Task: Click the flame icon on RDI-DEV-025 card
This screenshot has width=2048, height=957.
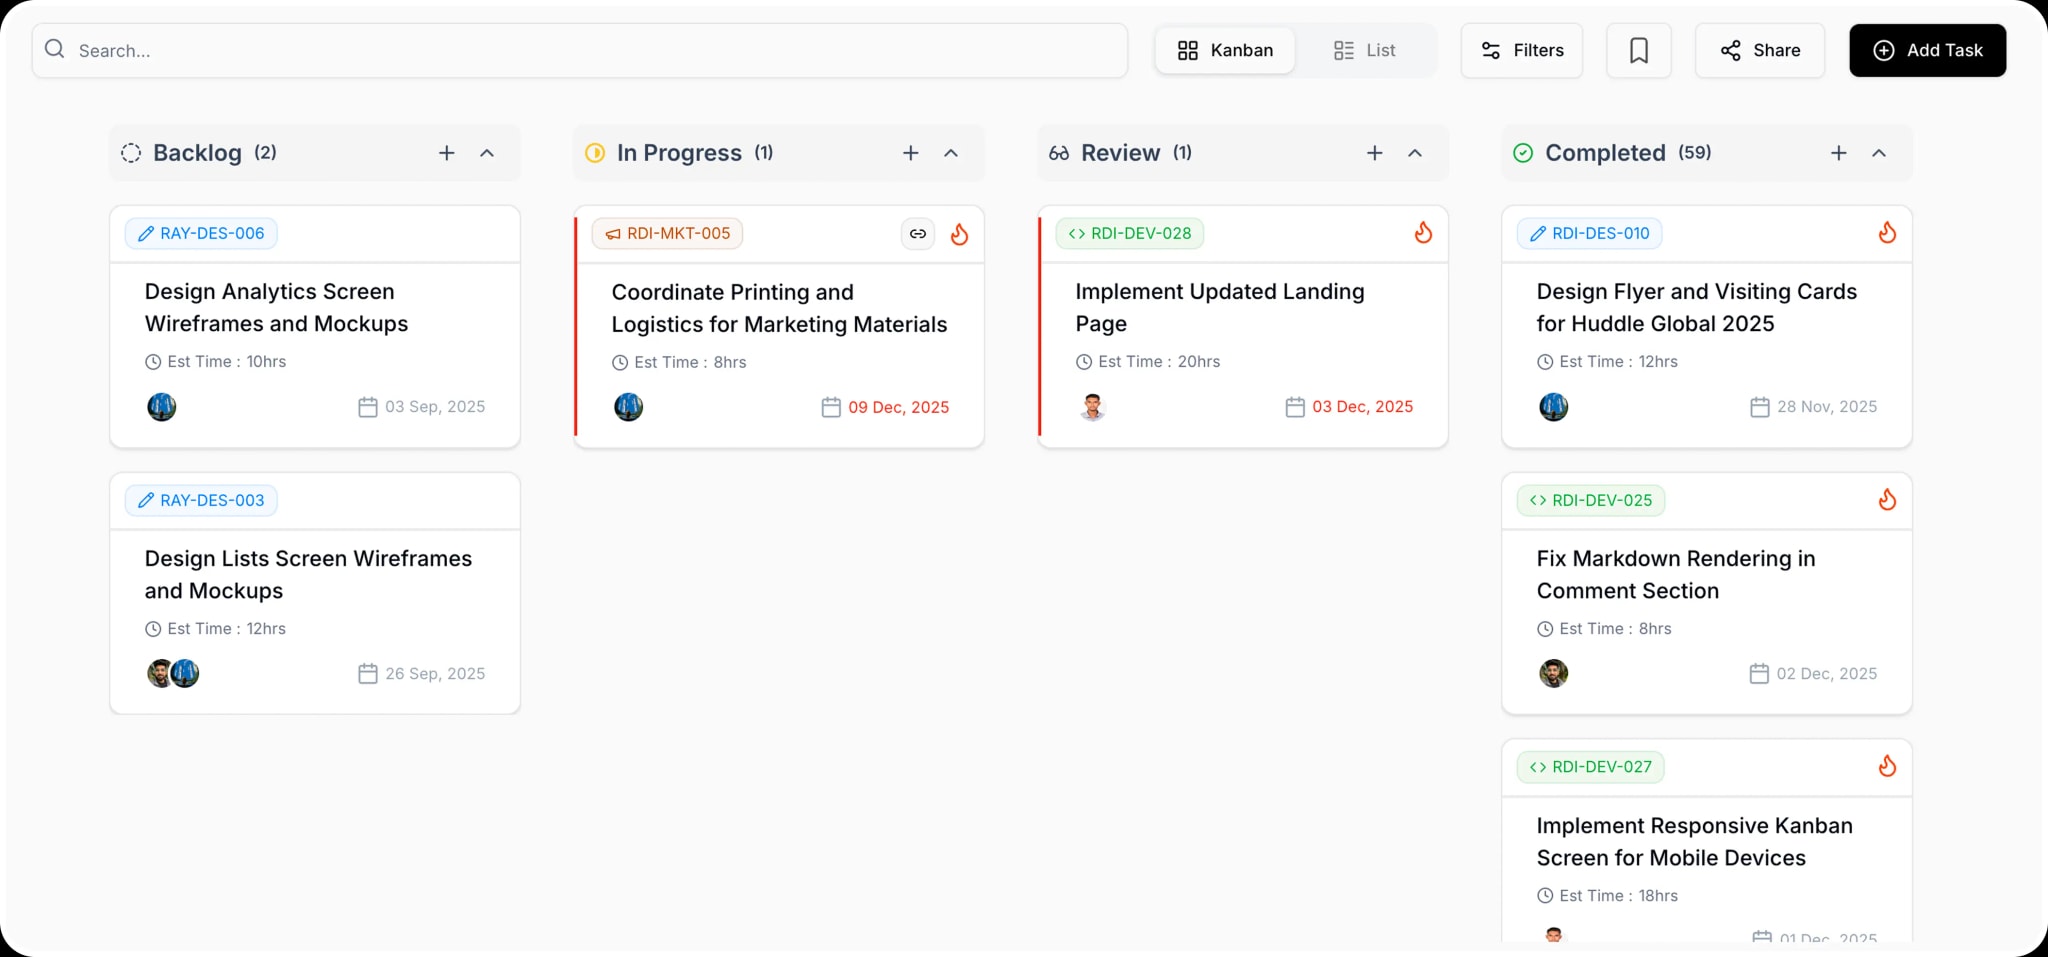Action: point(1887,500)
